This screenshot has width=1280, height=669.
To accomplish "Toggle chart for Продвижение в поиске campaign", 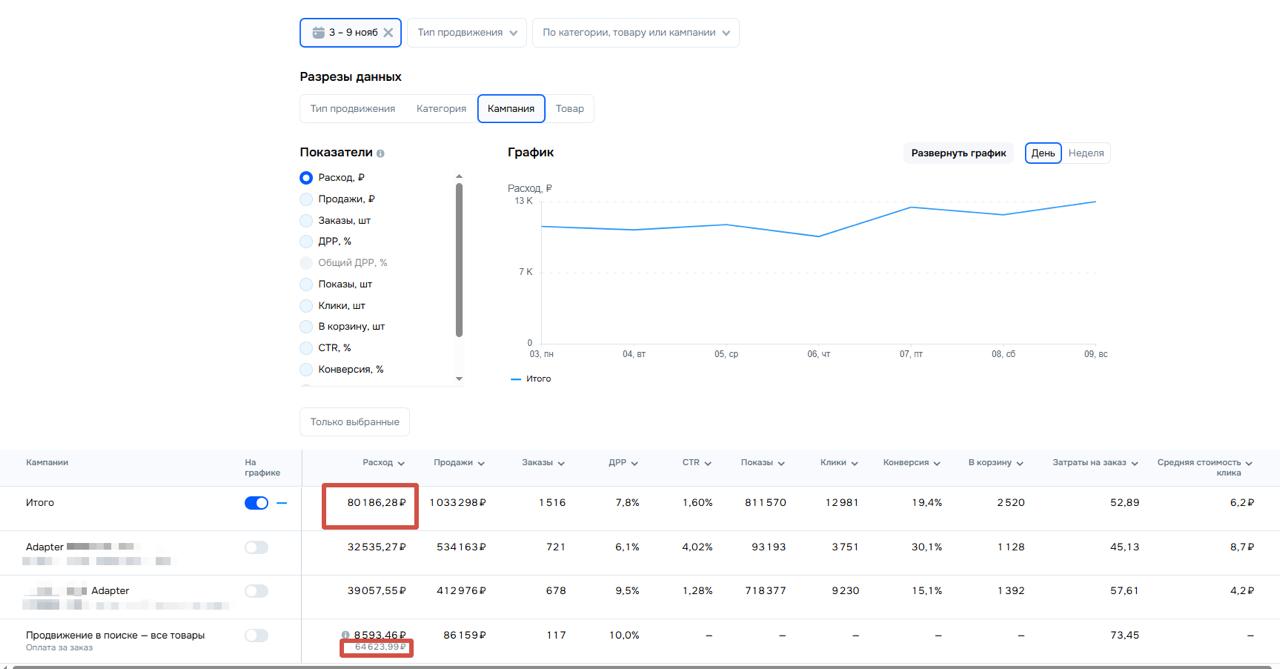I will tap(256, 635).
